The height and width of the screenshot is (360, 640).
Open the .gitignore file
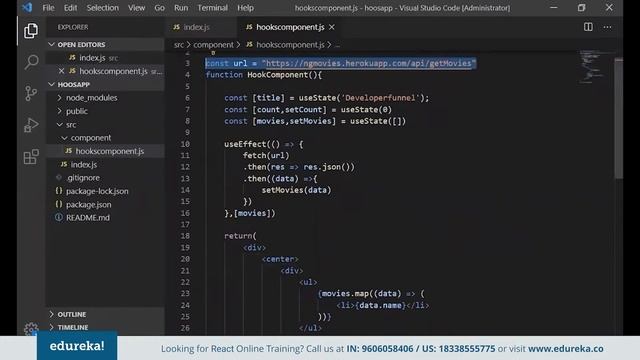tap(105, 178)
